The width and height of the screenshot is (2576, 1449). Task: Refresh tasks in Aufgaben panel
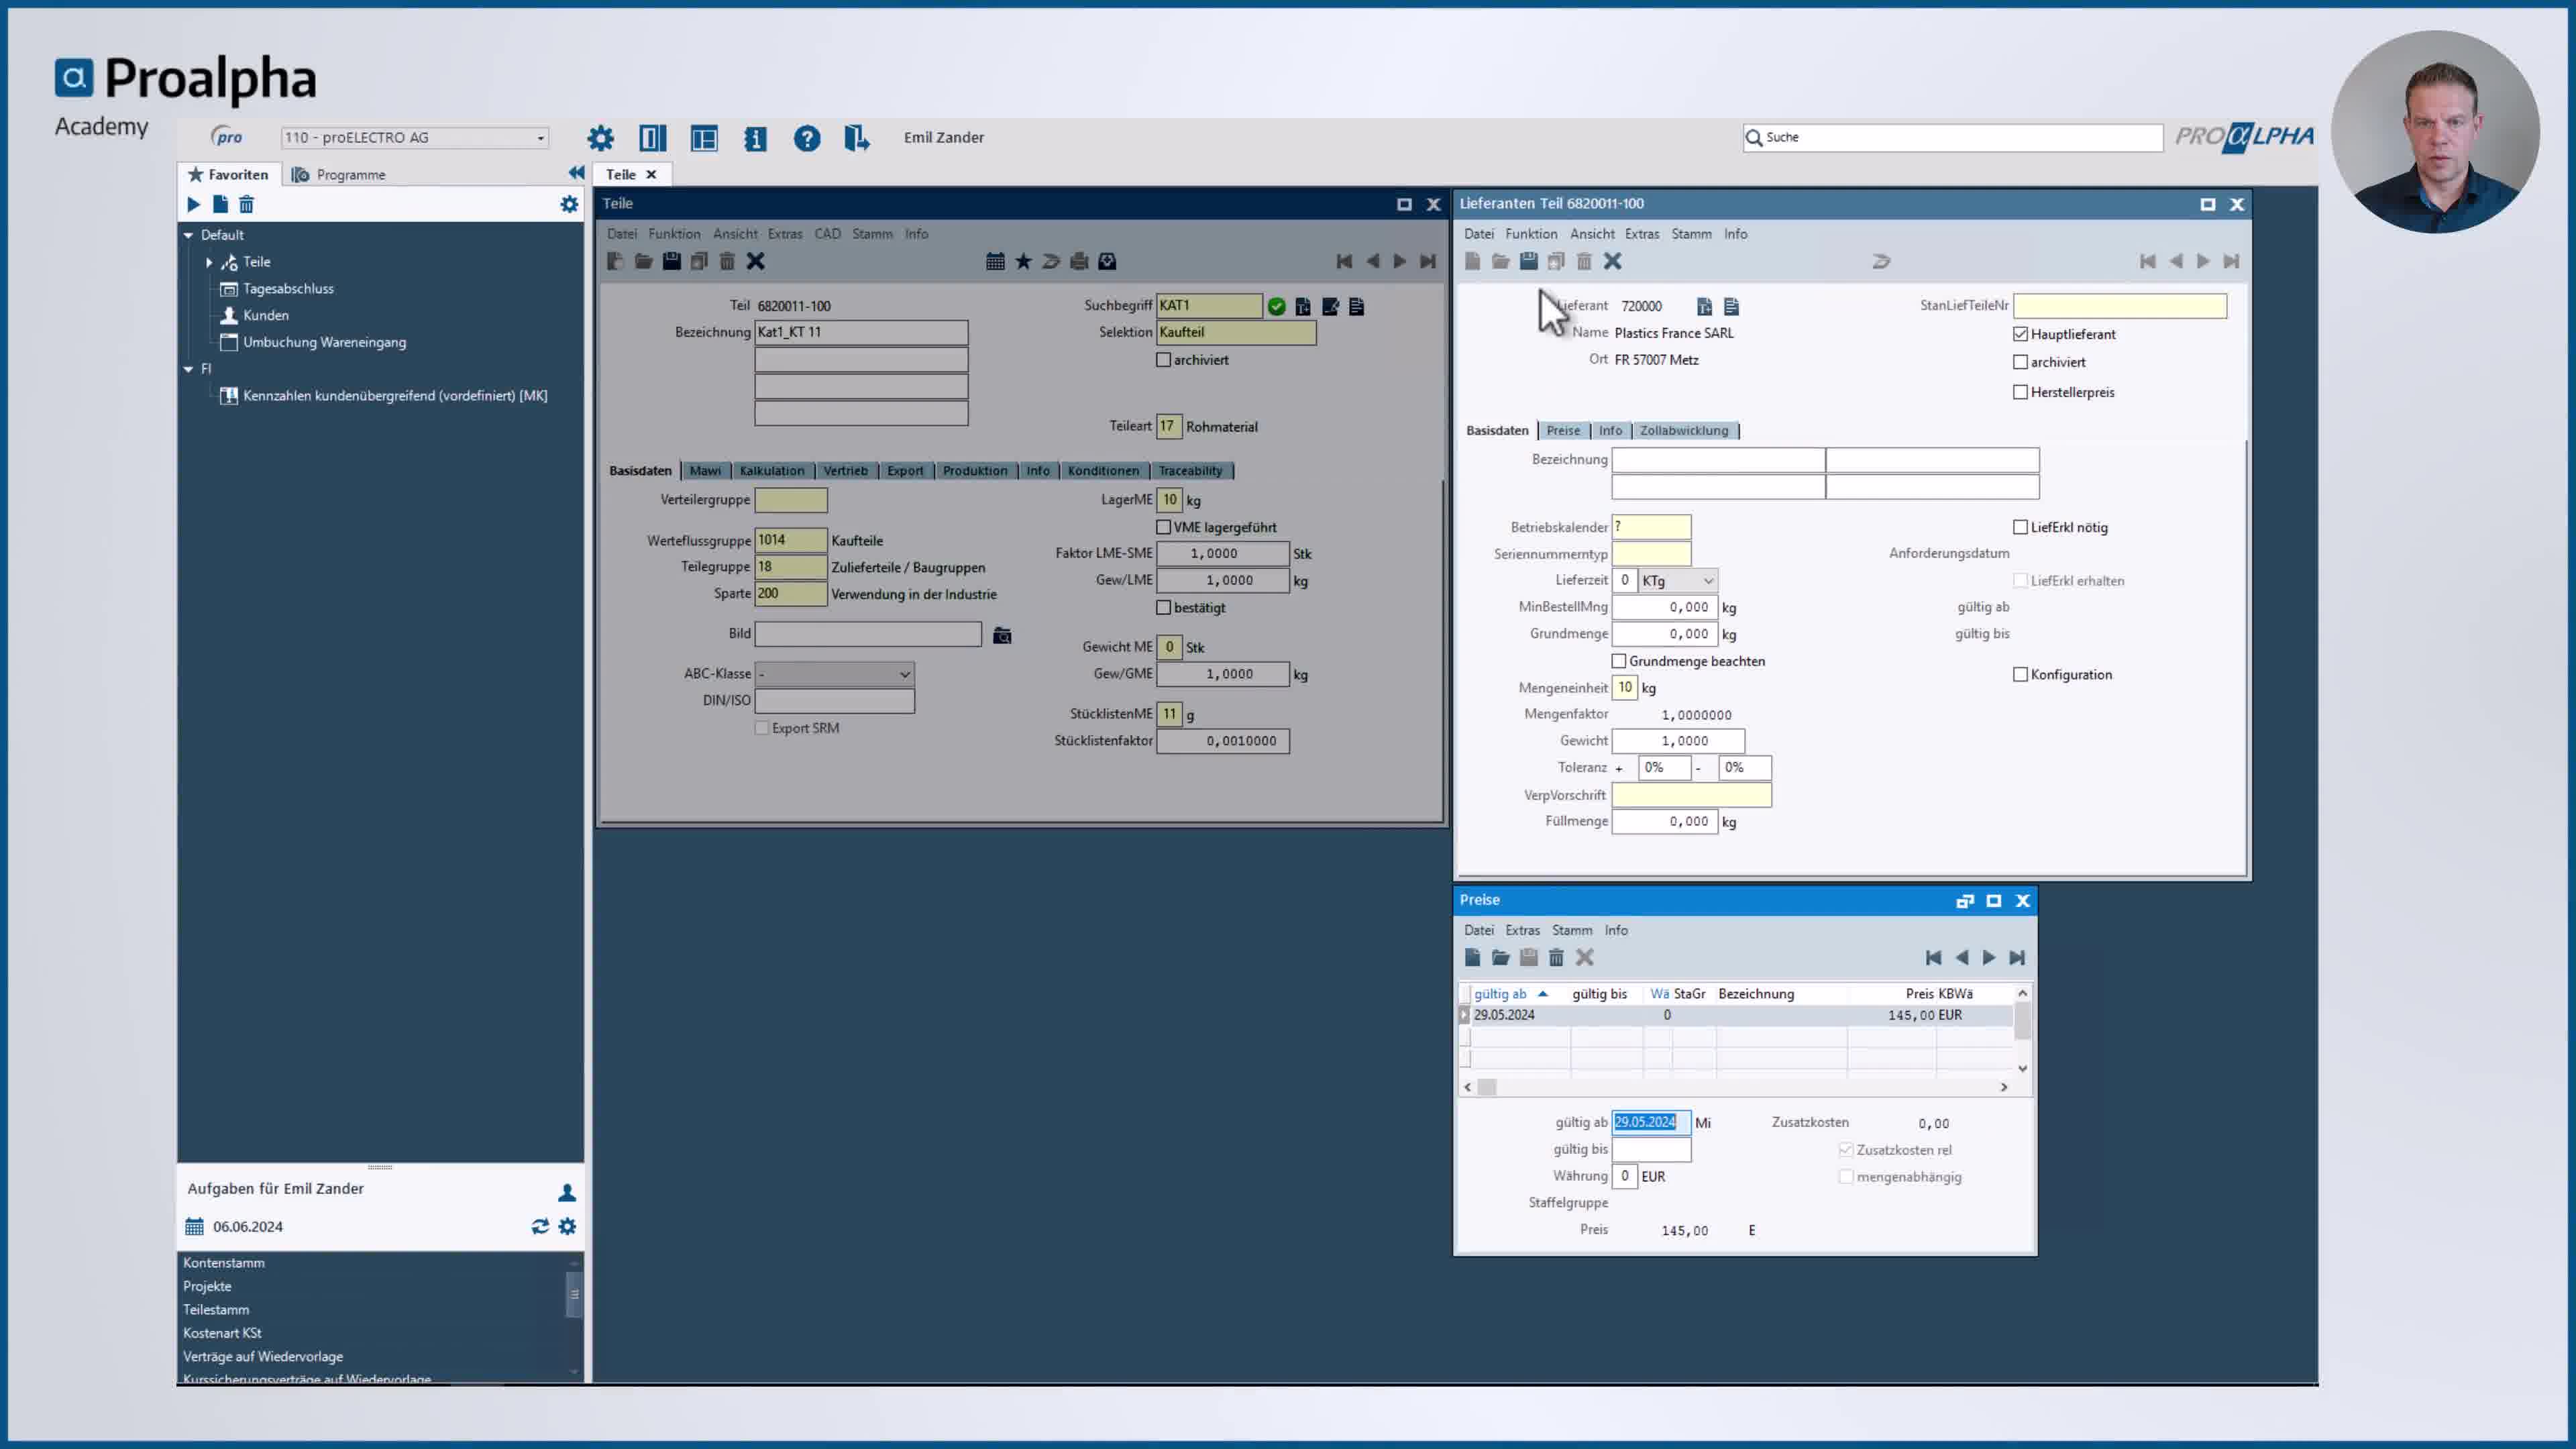pos(540,1226)
